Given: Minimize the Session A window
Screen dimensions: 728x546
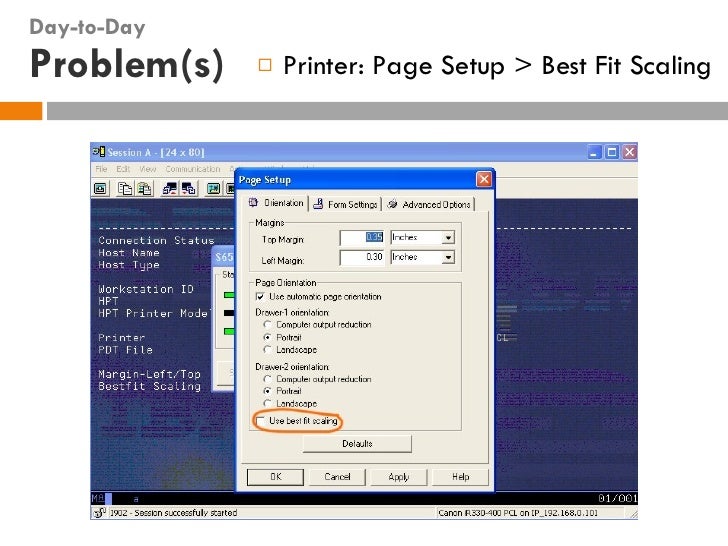Looking at the screenshot, I should pos(594,152).
